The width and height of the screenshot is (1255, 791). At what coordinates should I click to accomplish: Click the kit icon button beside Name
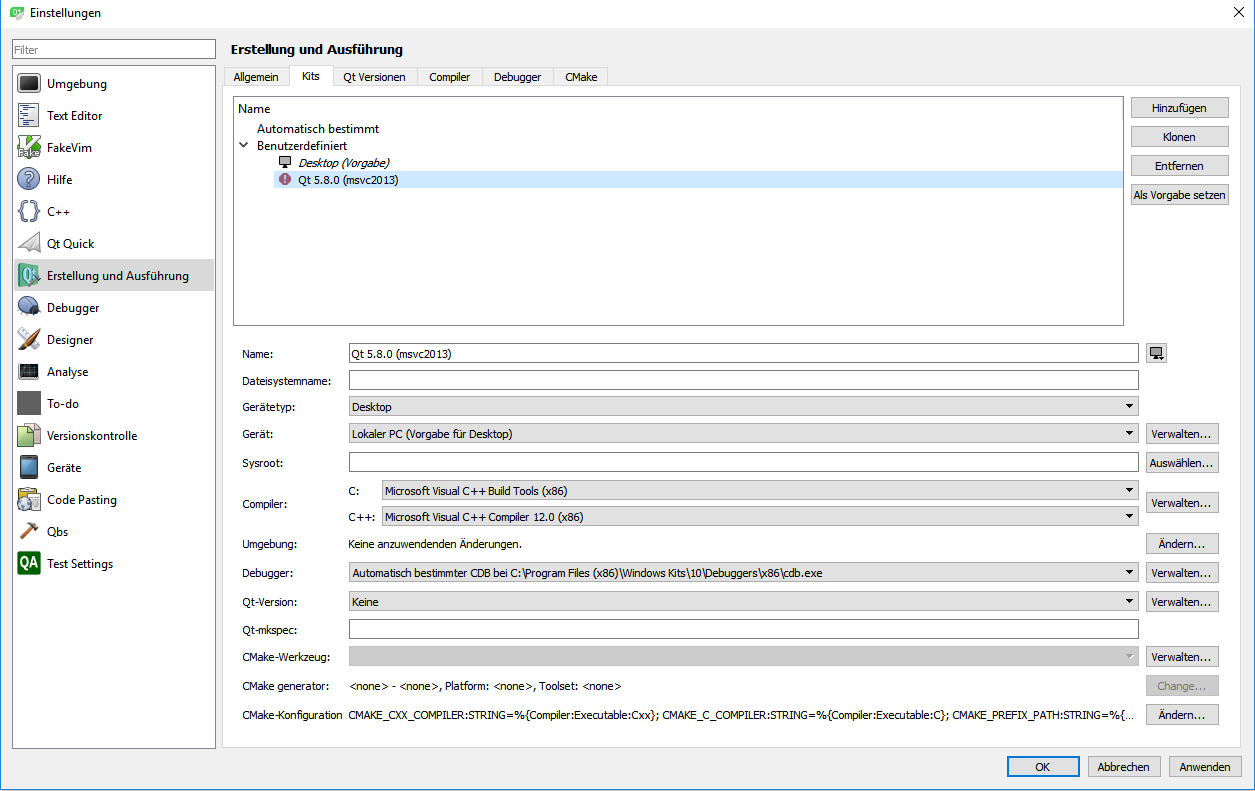point(1157,353)
